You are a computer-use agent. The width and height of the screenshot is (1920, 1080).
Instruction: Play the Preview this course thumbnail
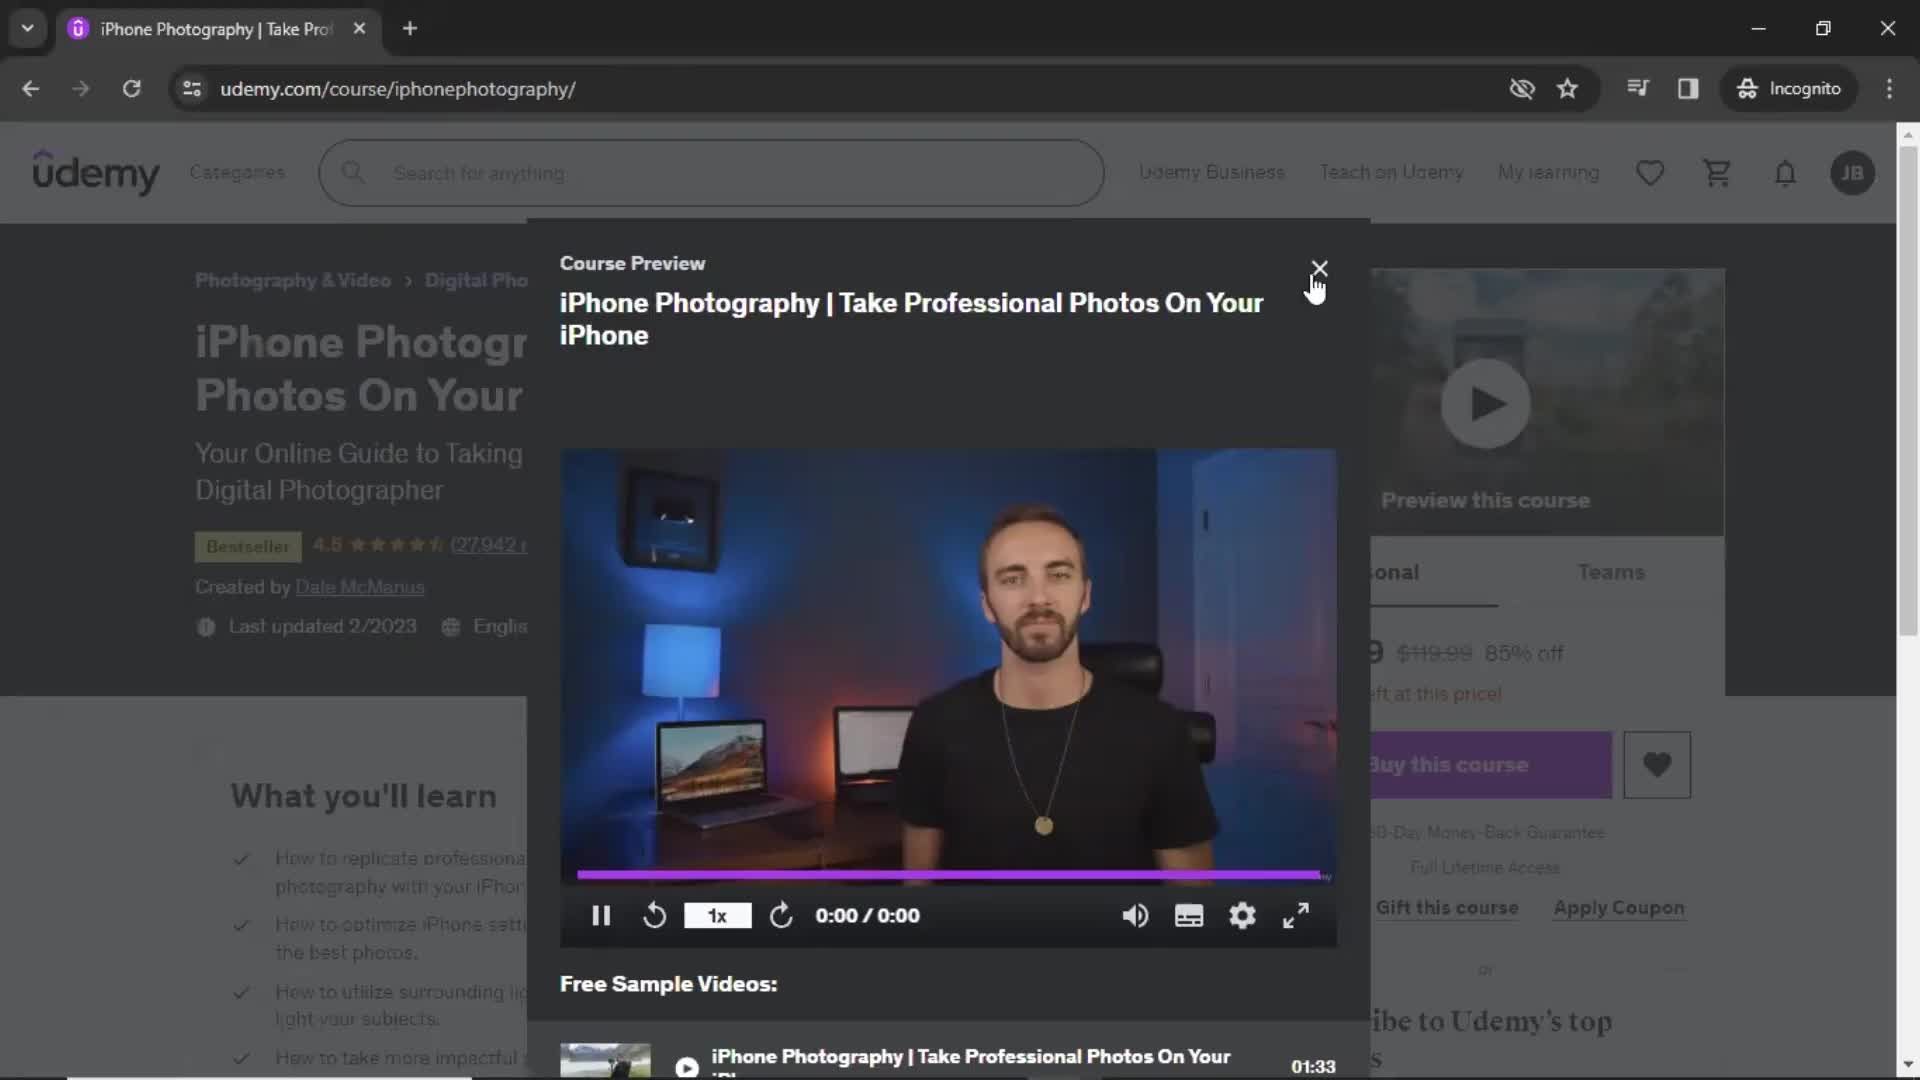1485,404
